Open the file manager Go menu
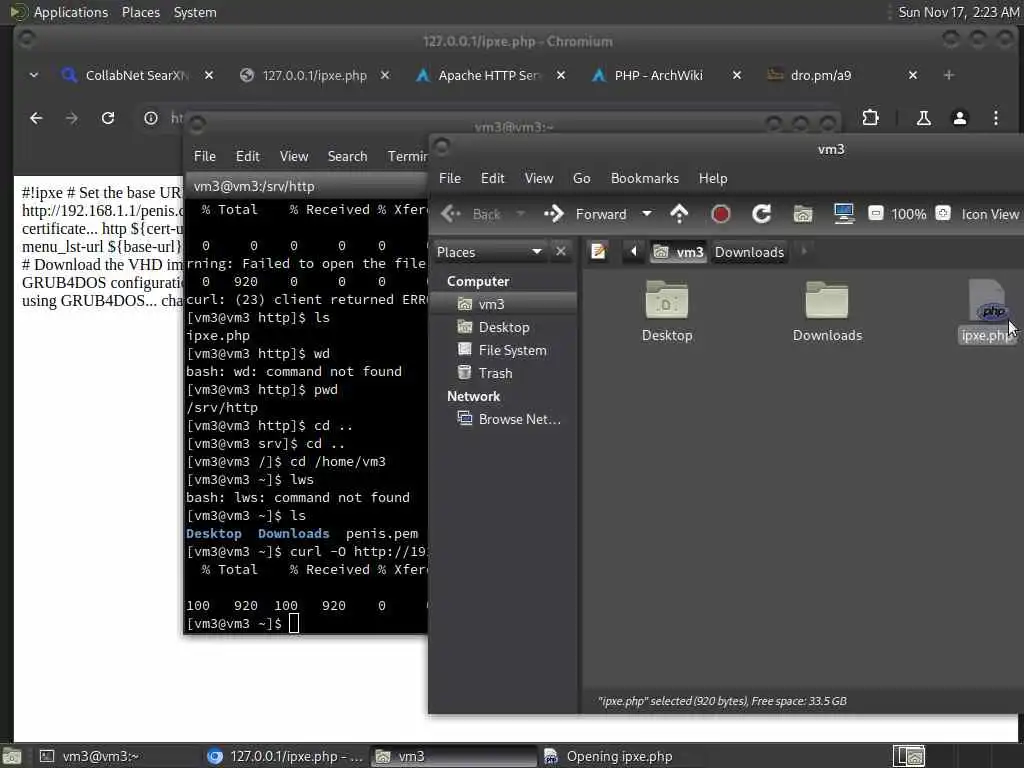The width and height of the screenshot is (1024, 768). coord(581,178)
